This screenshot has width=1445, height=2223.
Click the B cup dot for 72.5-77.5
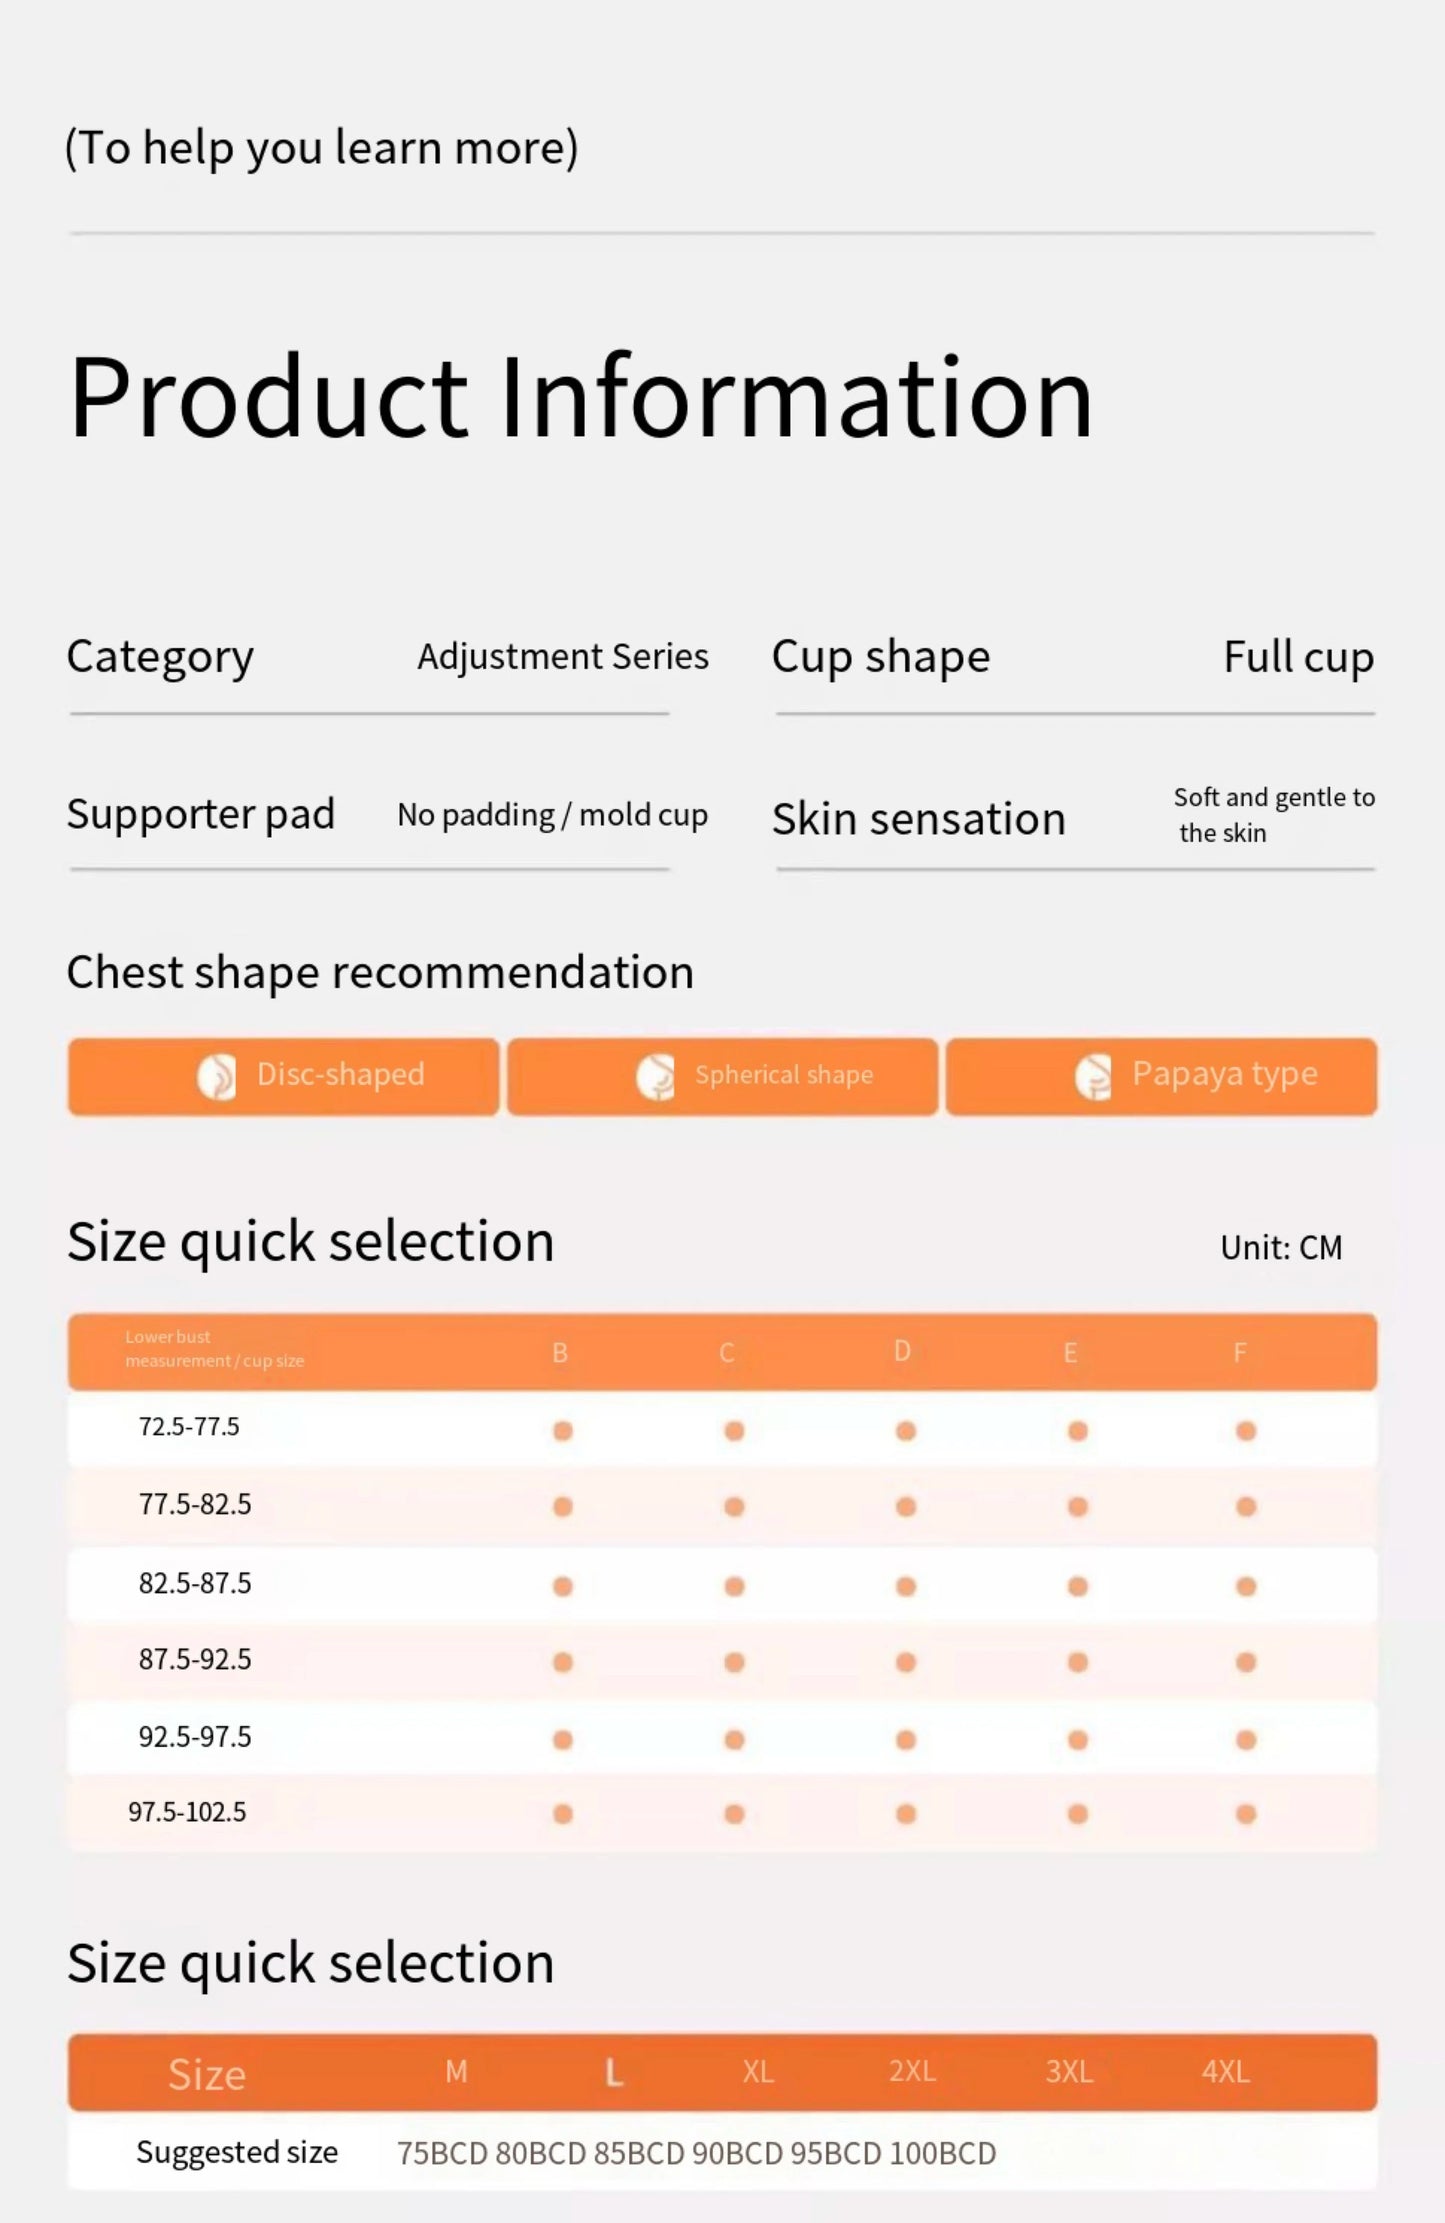(563, 1431)
